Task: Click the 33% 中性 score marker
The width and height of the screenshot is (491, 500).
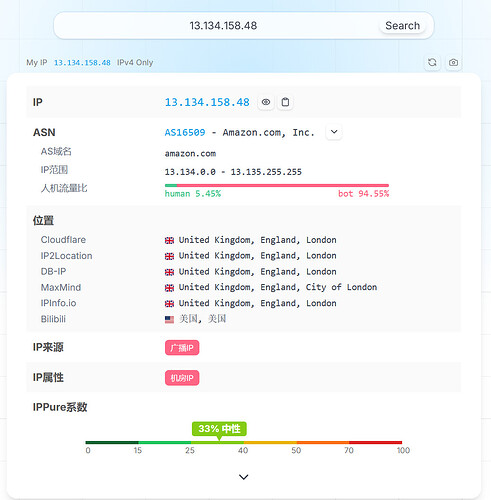Action: [219, 429]
